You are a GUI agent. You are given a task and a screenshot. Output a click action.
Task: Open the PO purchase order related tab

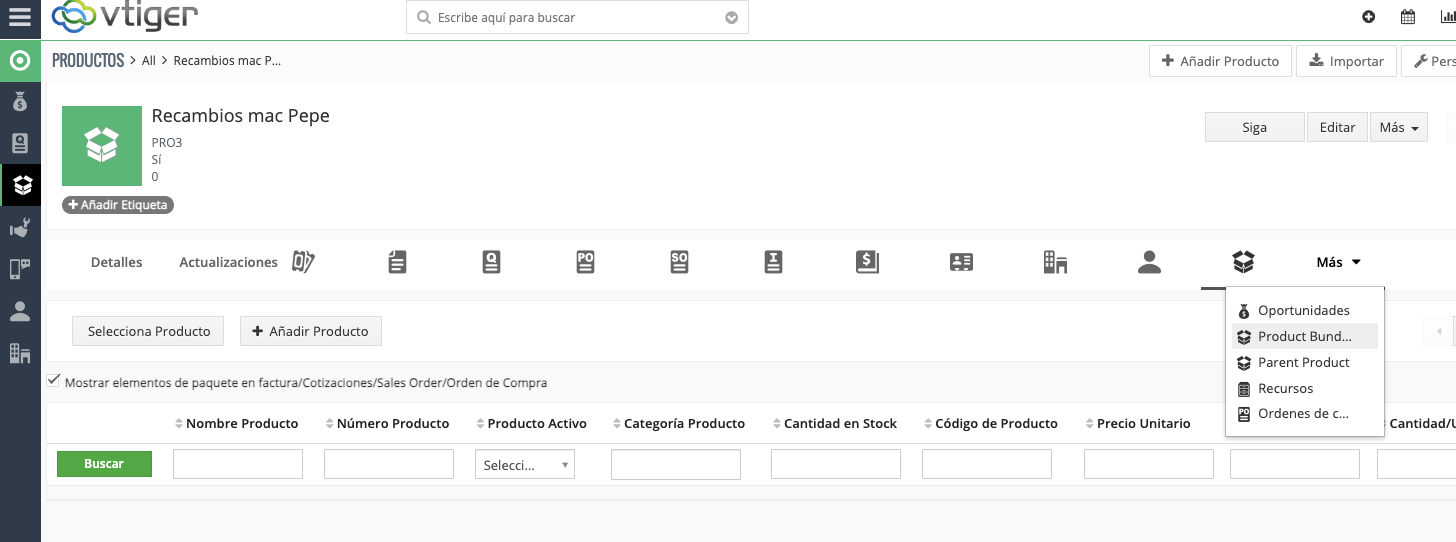[586, 262]
